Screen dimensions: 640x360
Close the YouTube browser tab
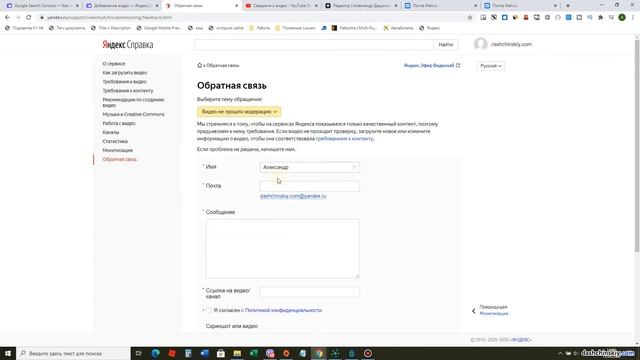pyautogui.click(x=316, y=6)
